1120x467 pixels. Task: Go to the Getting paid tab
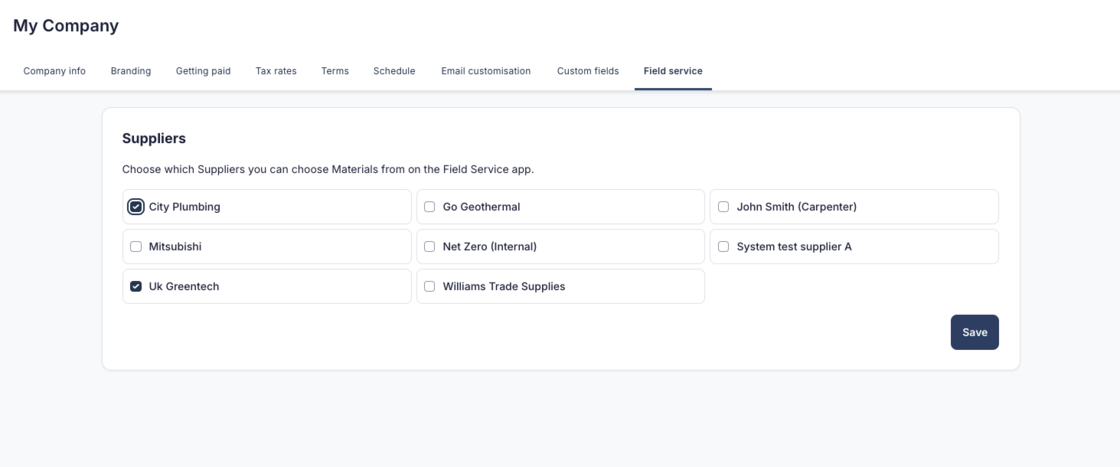[203, 71]
